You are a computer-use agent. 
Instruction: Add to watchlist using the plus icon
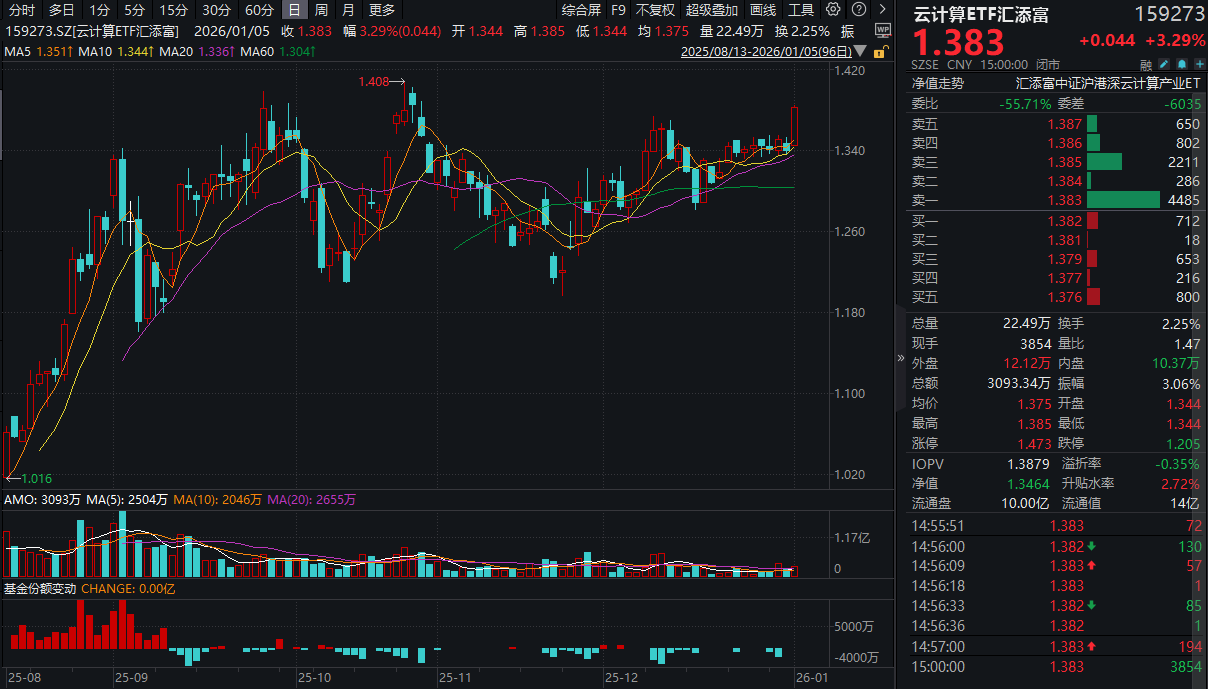point(1199,64)
